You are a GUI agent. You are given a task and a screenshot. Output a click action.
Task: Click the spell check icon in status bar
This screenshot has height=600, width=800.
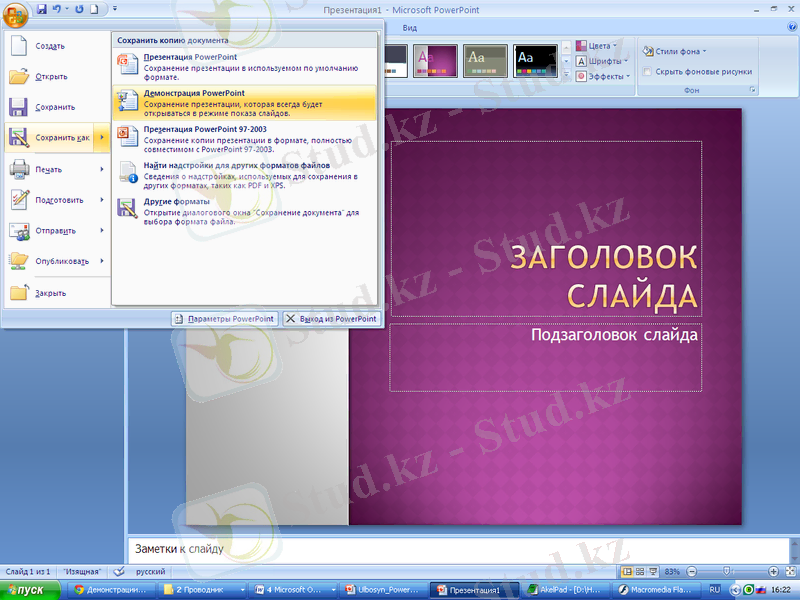point(119,571)
